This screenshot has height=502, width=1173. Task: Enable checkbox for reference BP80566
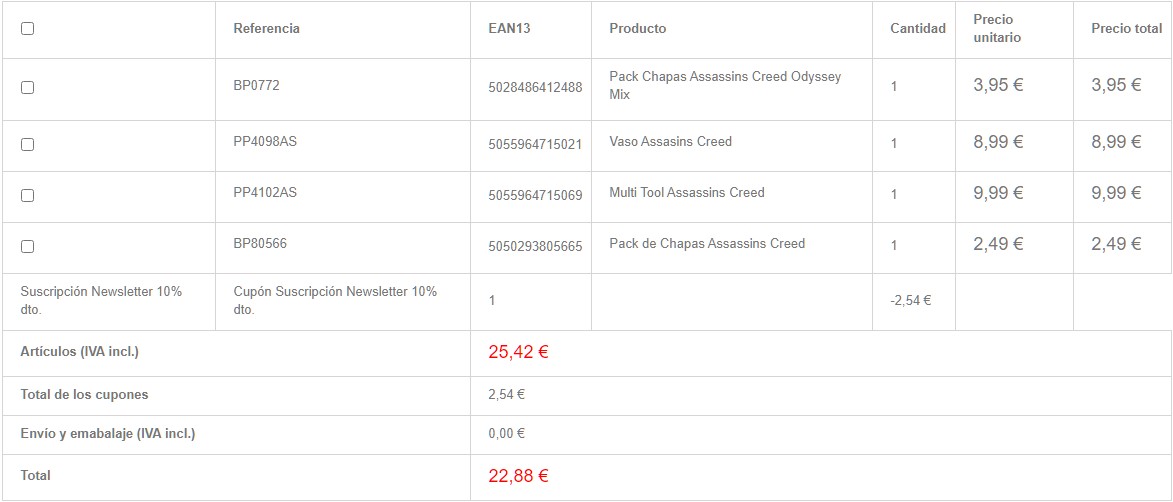(x=27, y=246)
